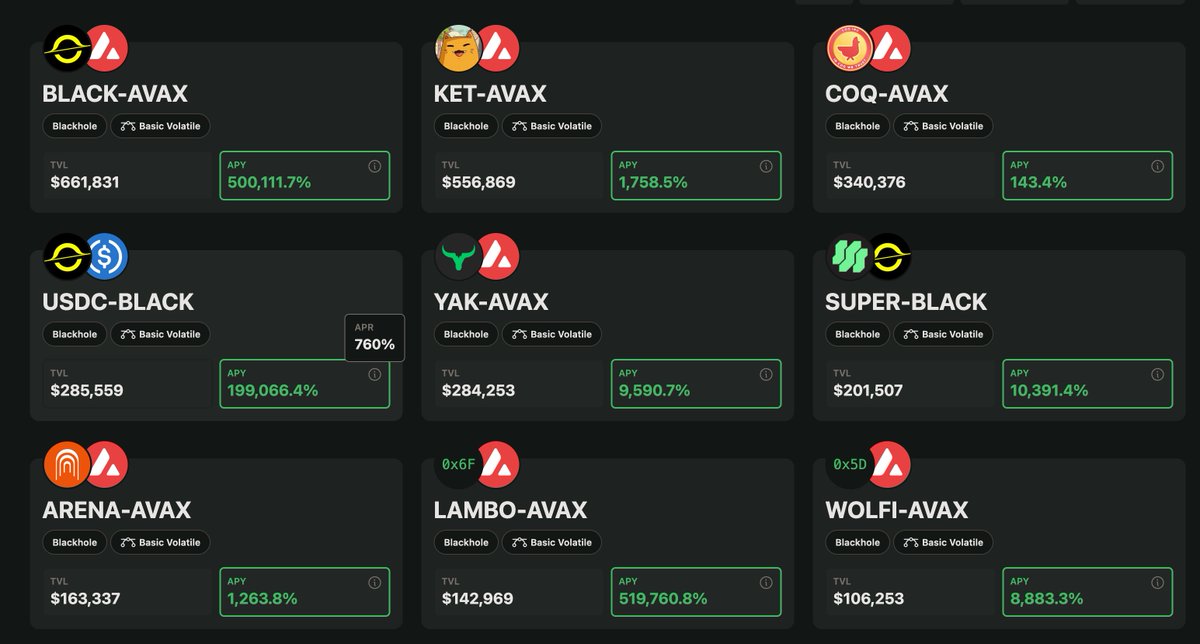The width and height of the screenshot is (1200, 644).
Task: Open the BLACK-AVAX pool title
Action: click(115, 94)
